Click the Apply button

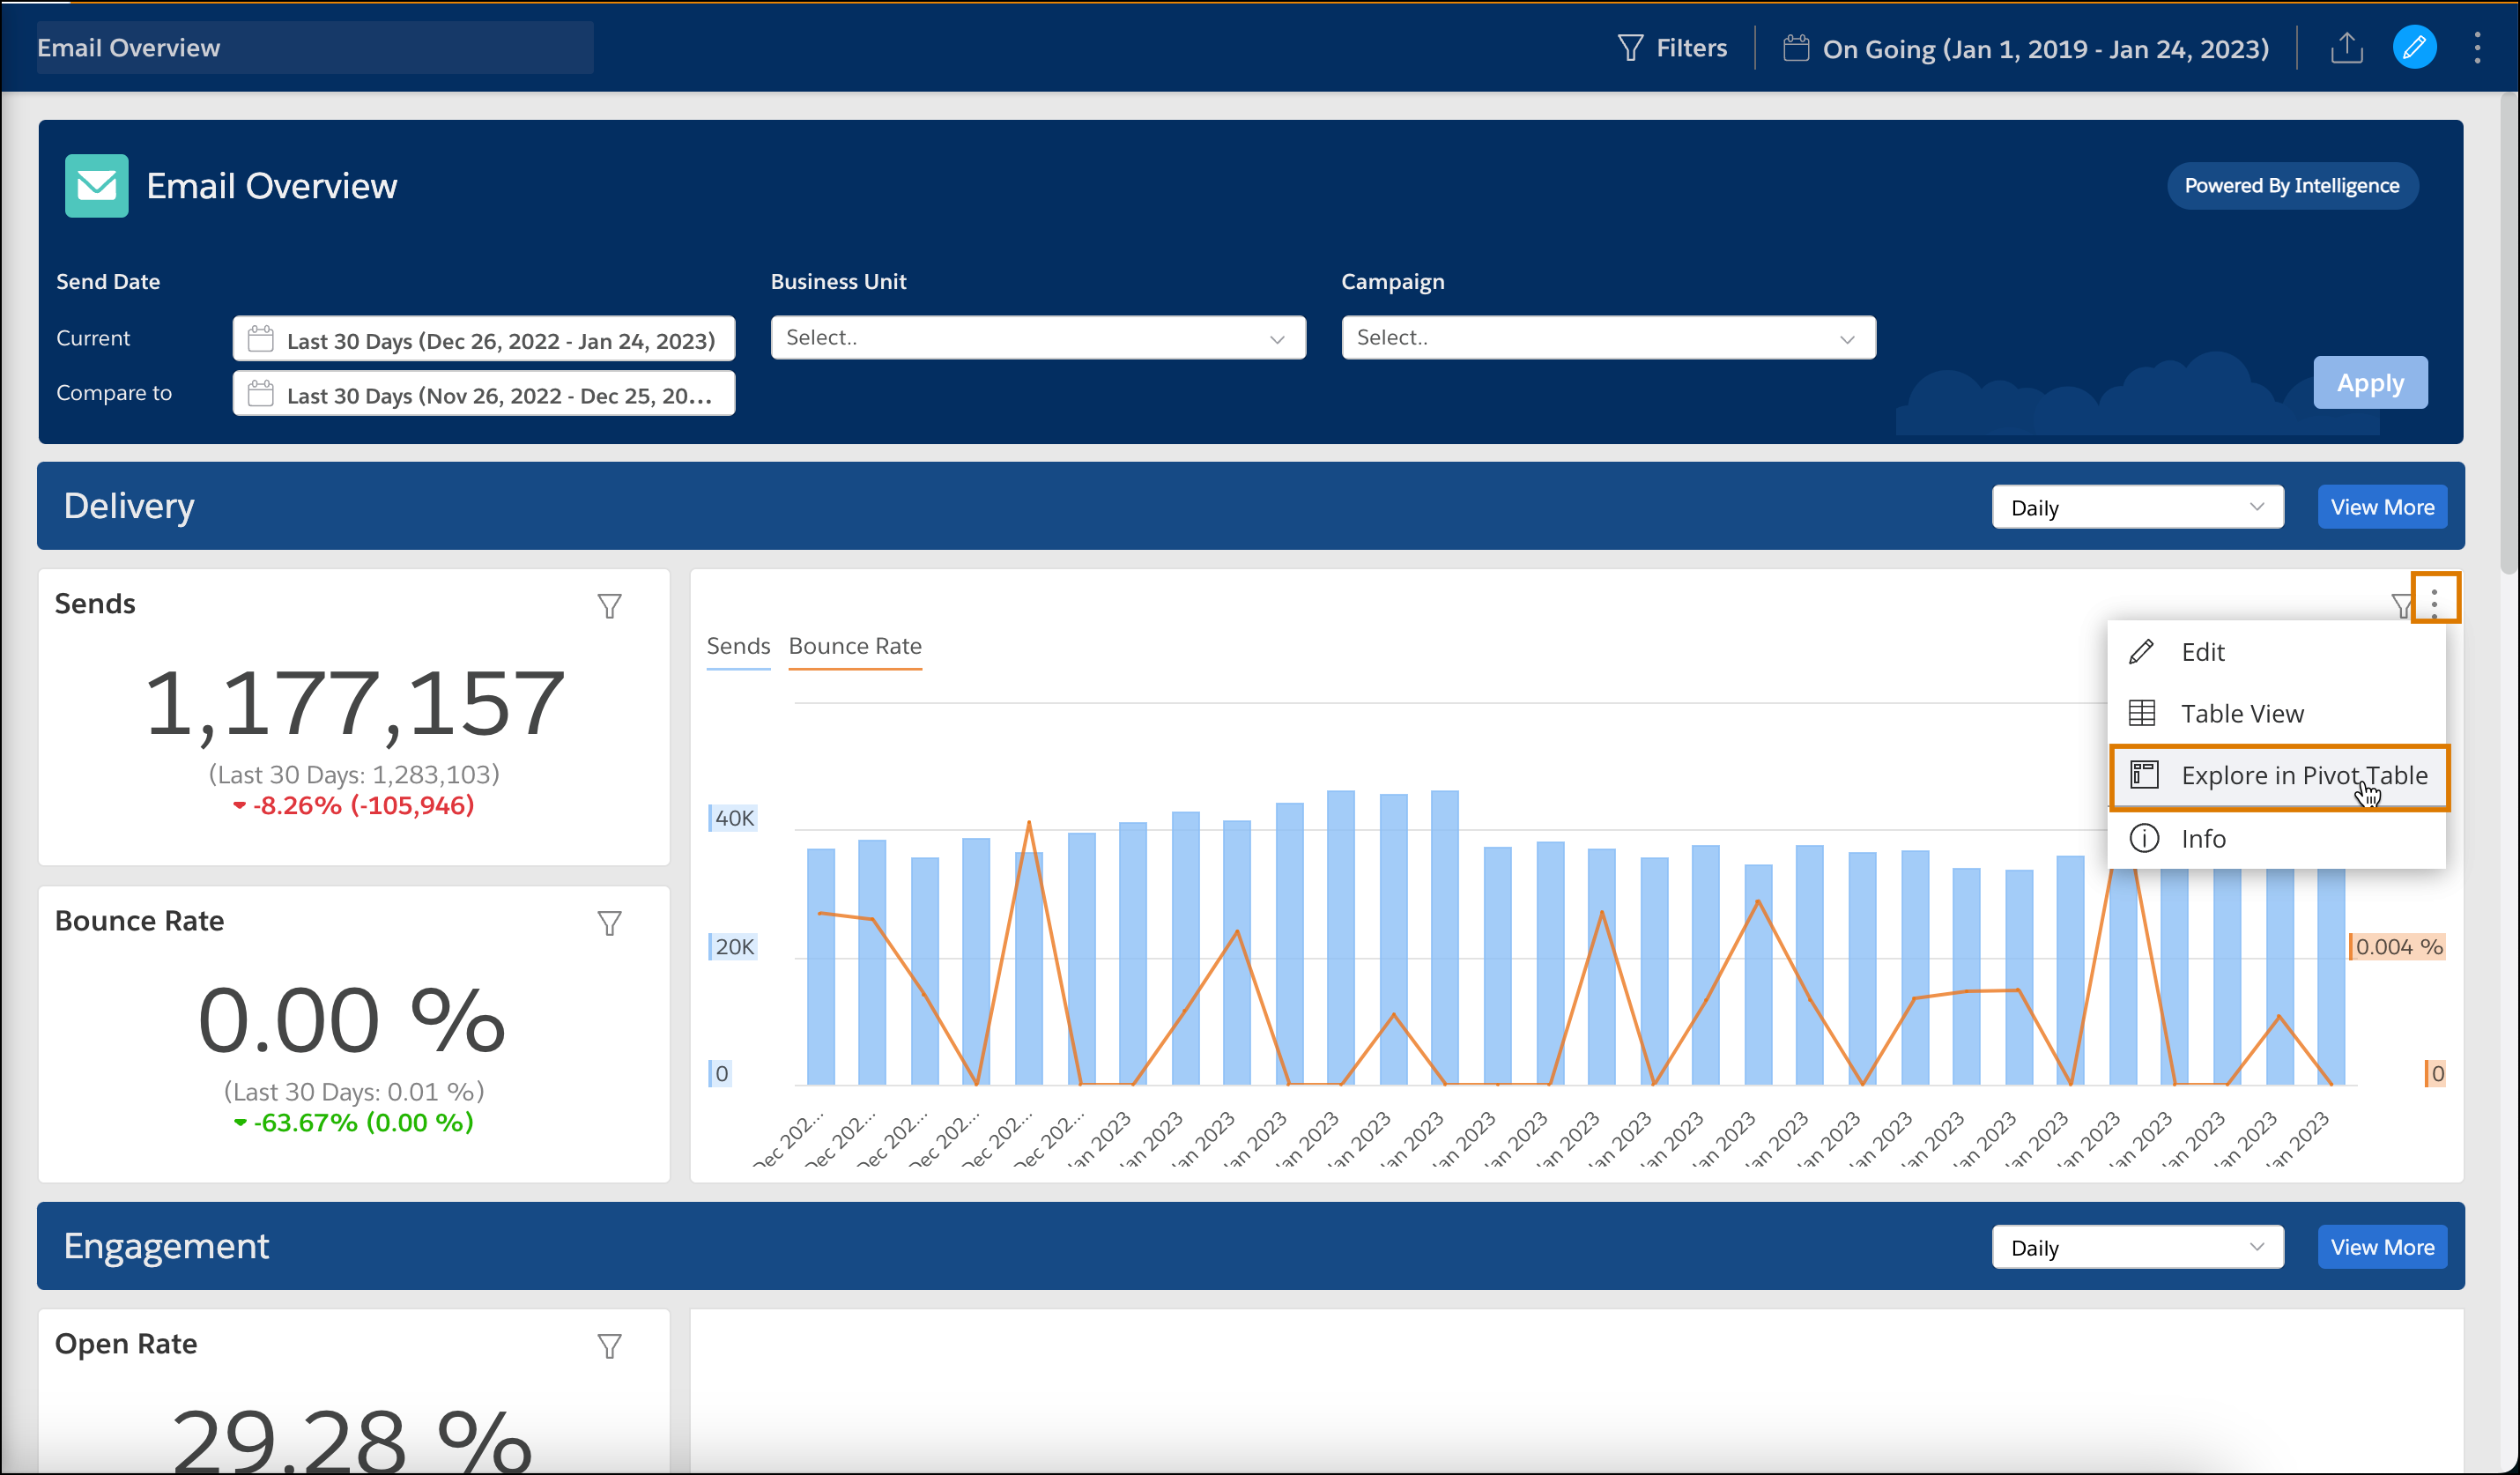[x=2370, y=382]
